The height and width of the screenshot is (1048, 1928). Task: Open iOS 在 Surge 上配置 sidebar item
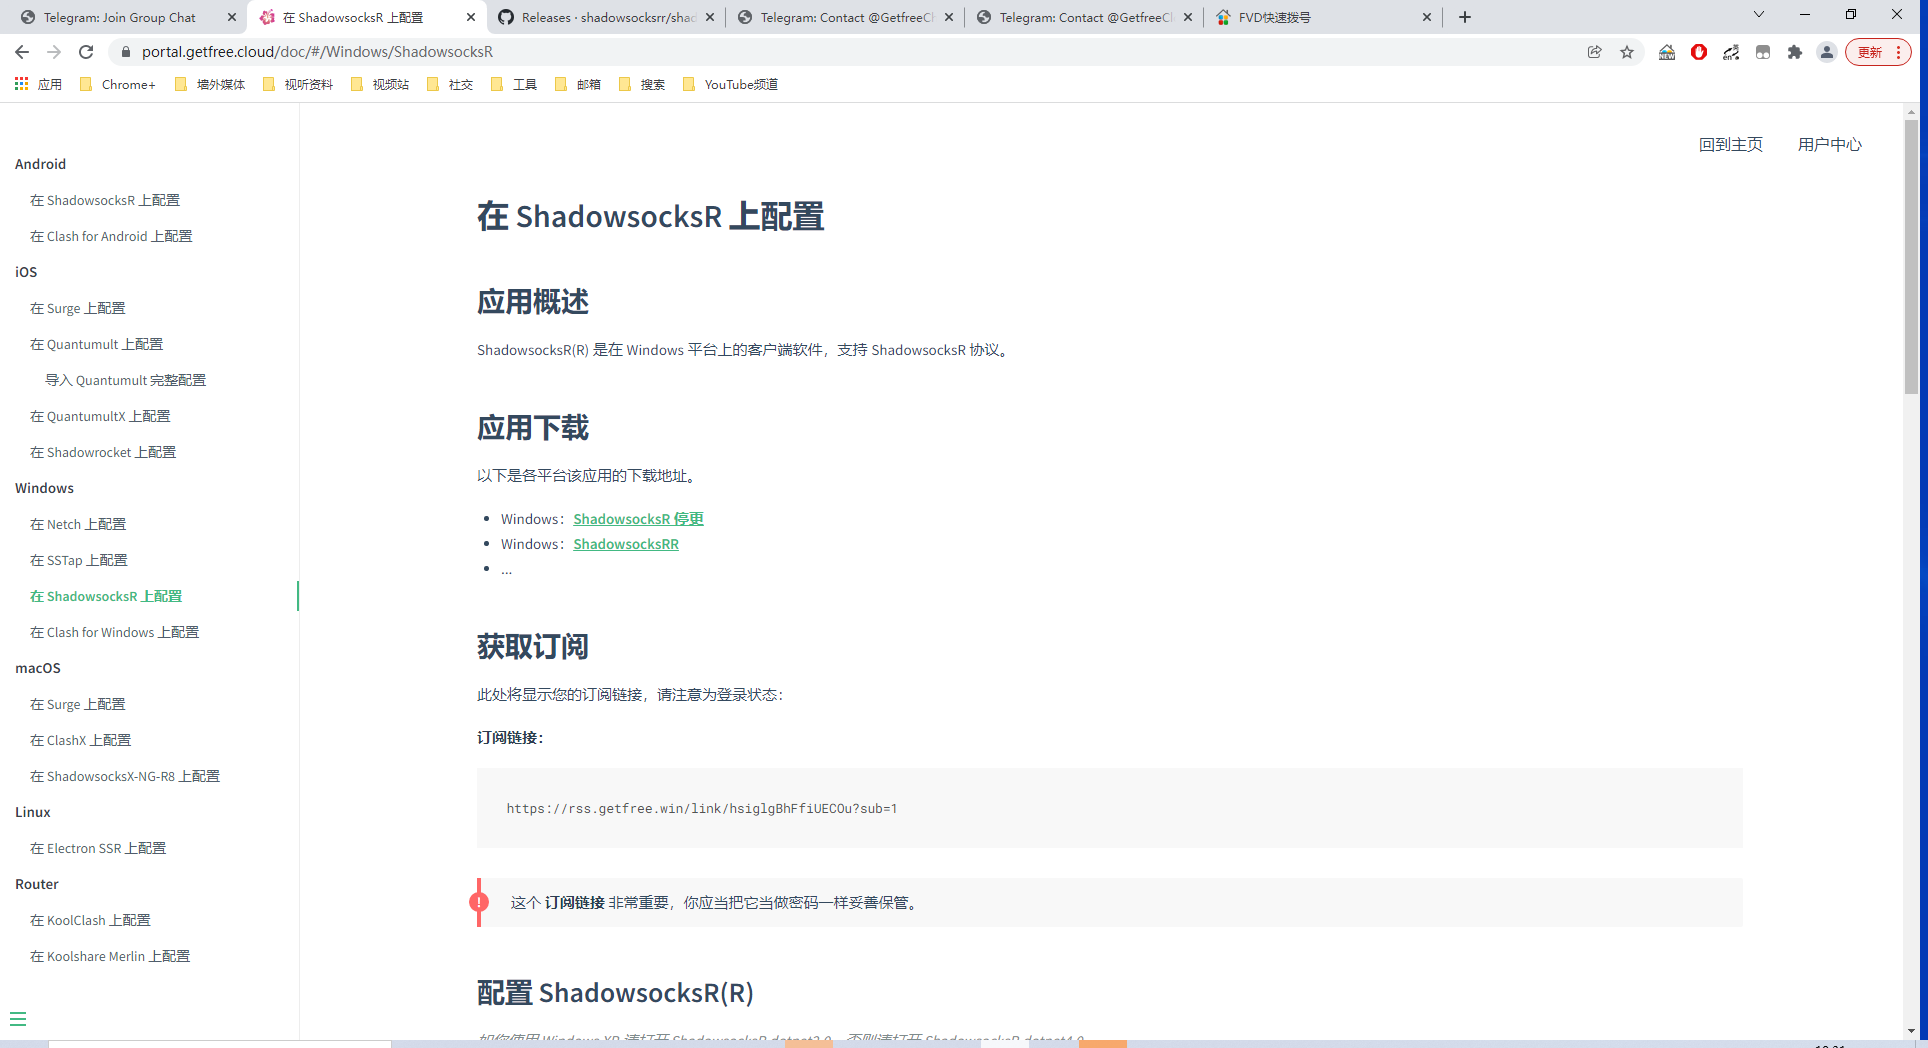click(x=78, y=308)
